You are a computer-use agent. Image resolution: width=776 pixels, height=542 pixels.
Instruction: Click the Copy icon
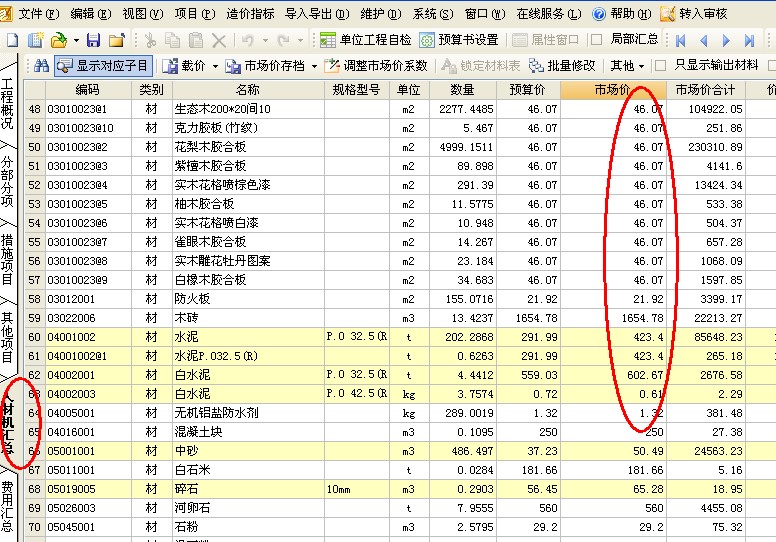click(x=173, y=40)
